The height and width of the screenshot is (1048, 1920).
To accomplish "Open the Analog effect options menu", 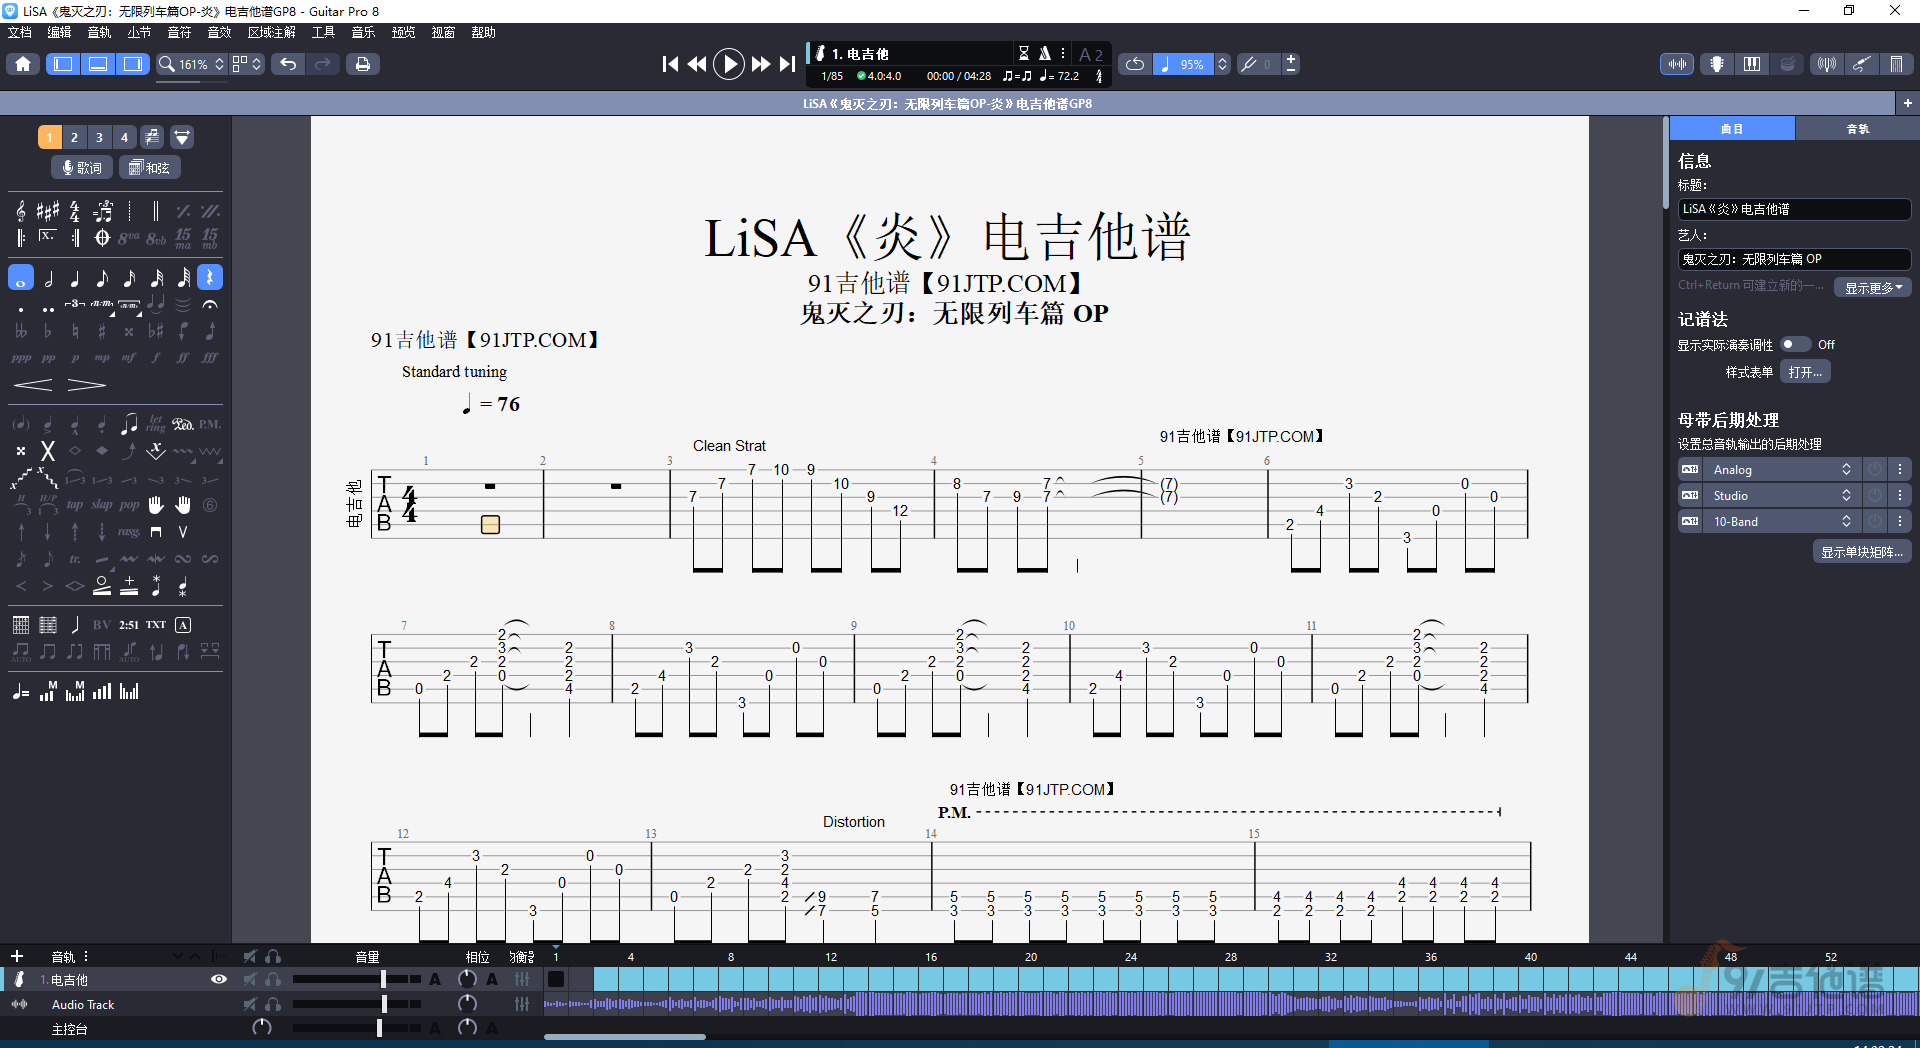I will [1899, 470].
